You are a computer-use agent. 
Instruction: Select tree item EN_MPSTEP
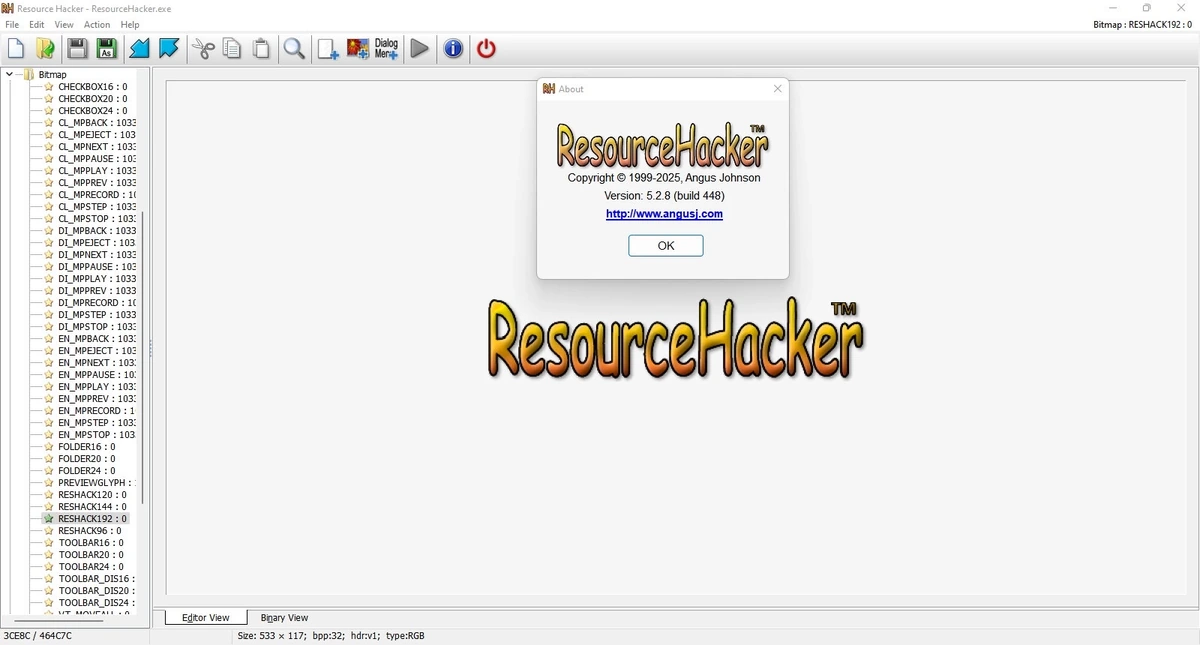point(97,423)
